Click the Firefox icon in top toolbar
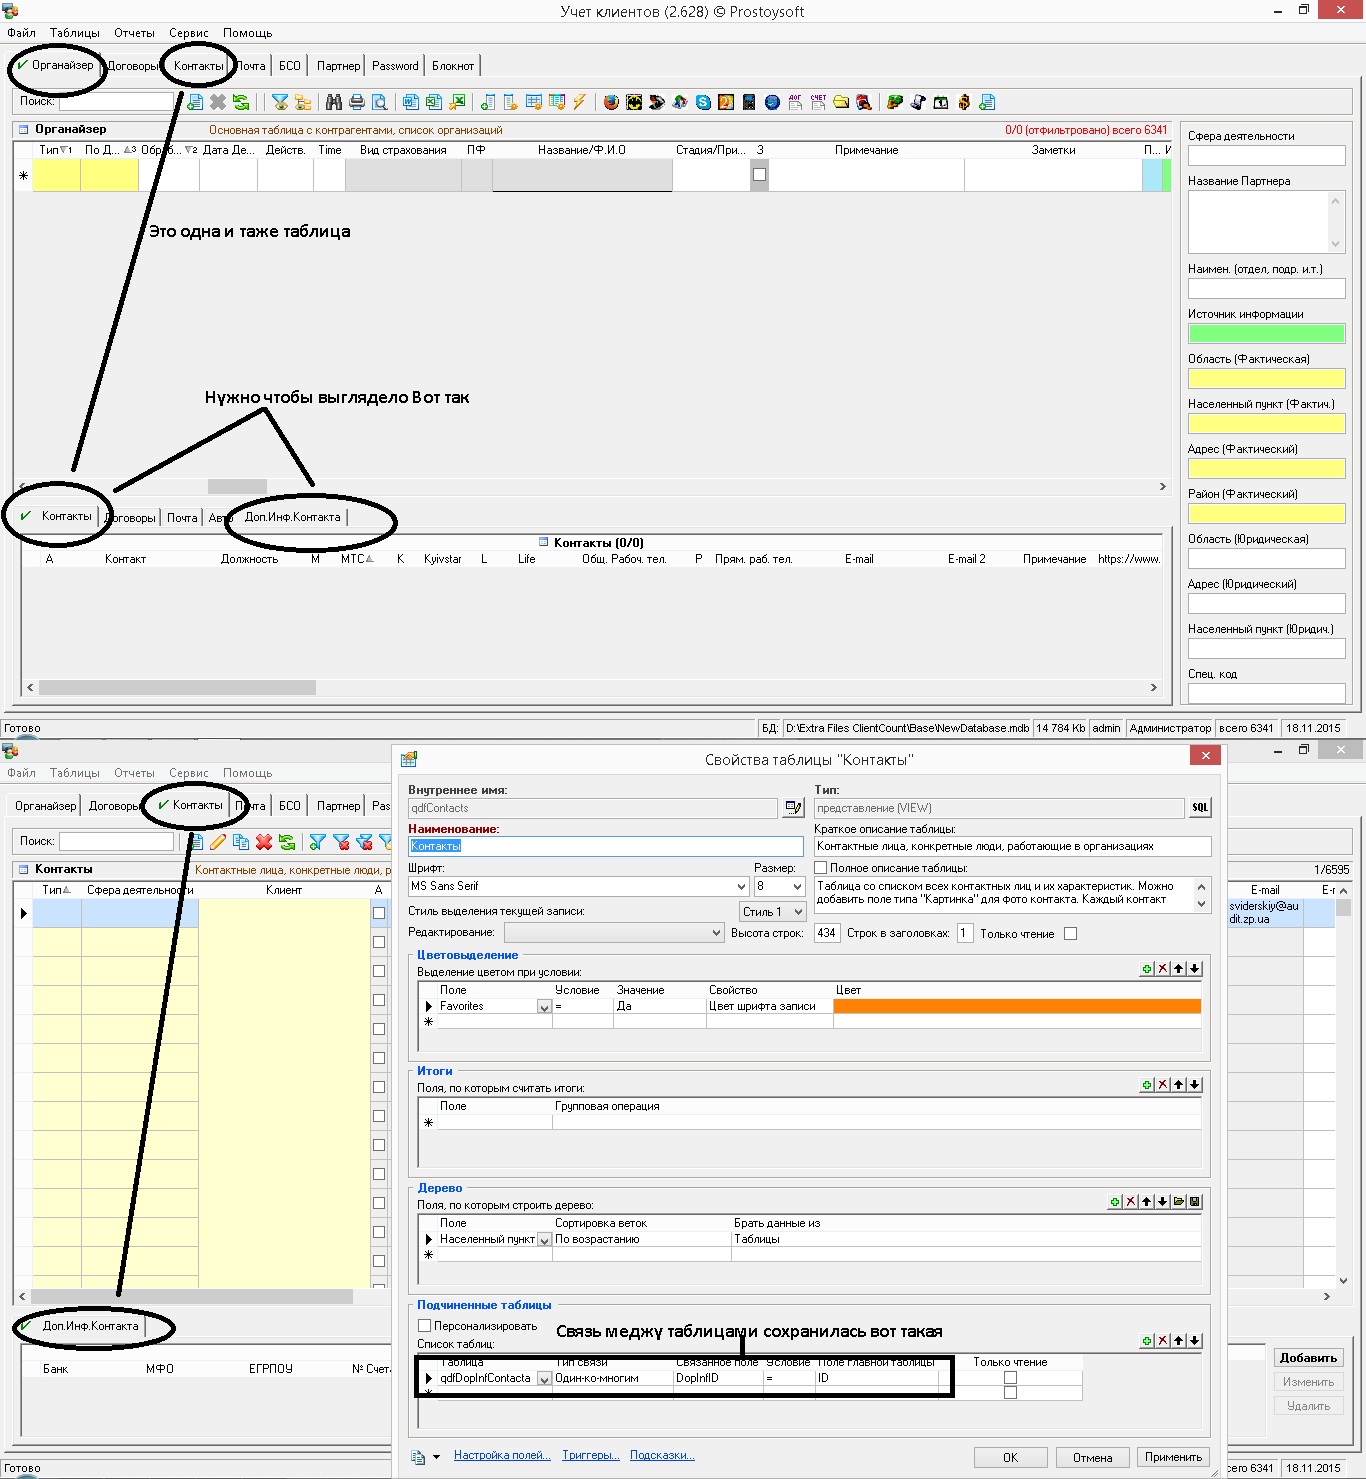Screen dimensions: 1366x1479 click(611, 102)
